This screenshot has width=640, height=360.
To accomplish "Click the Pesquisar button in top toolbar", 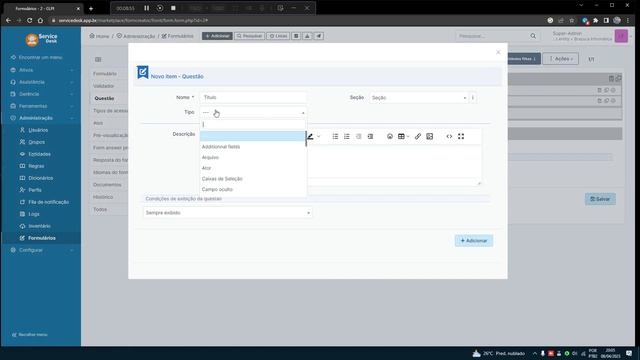I will point(249,36).
